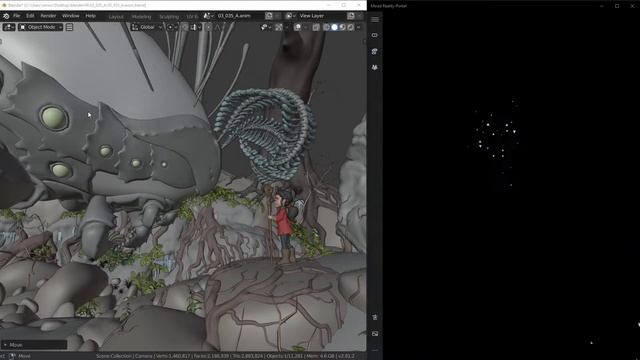Select material preview shading
The image size is (640, 360).
pos(342,27)
